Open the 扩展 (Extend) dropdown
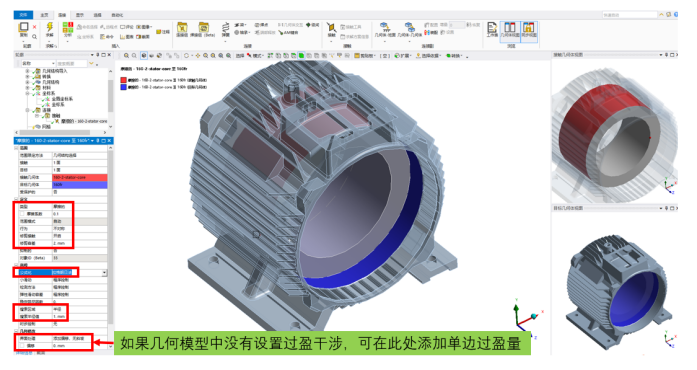 [x=402, y=56]
